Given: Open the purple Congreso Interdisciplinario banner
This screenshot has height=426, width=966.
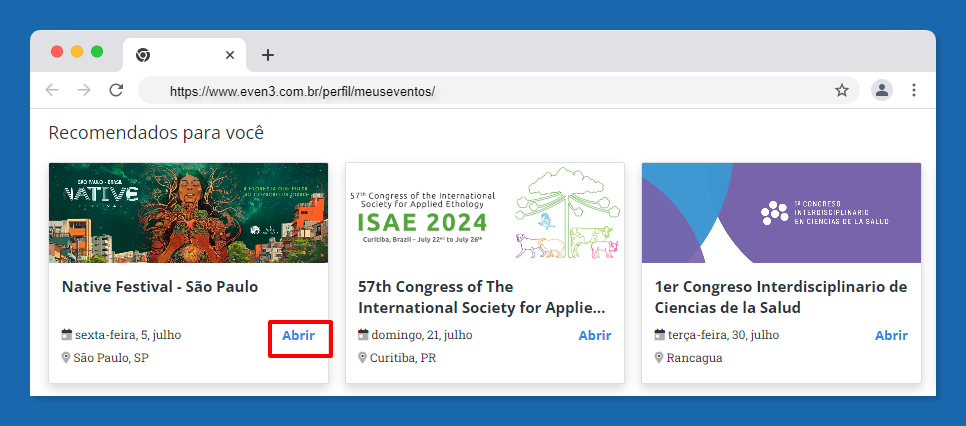Looking at the screenshot, I should (x=781, y=213).
